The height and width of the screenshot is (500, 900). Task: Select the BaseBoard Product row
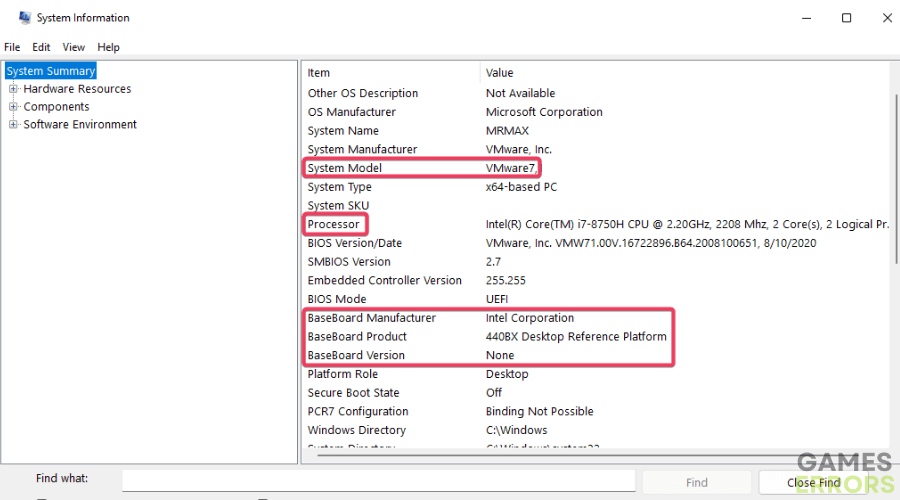coord(597,336)
